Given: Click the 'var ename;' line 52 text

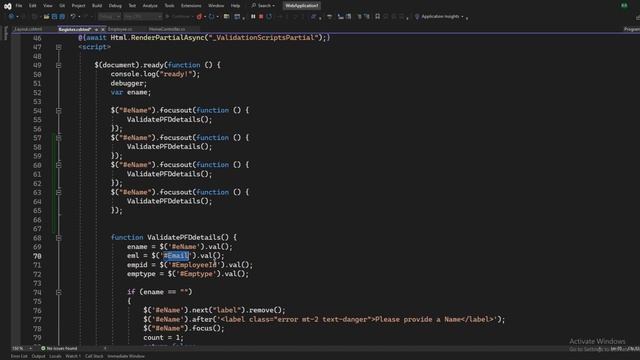Looking at the screenshot, I should [131, 92].
